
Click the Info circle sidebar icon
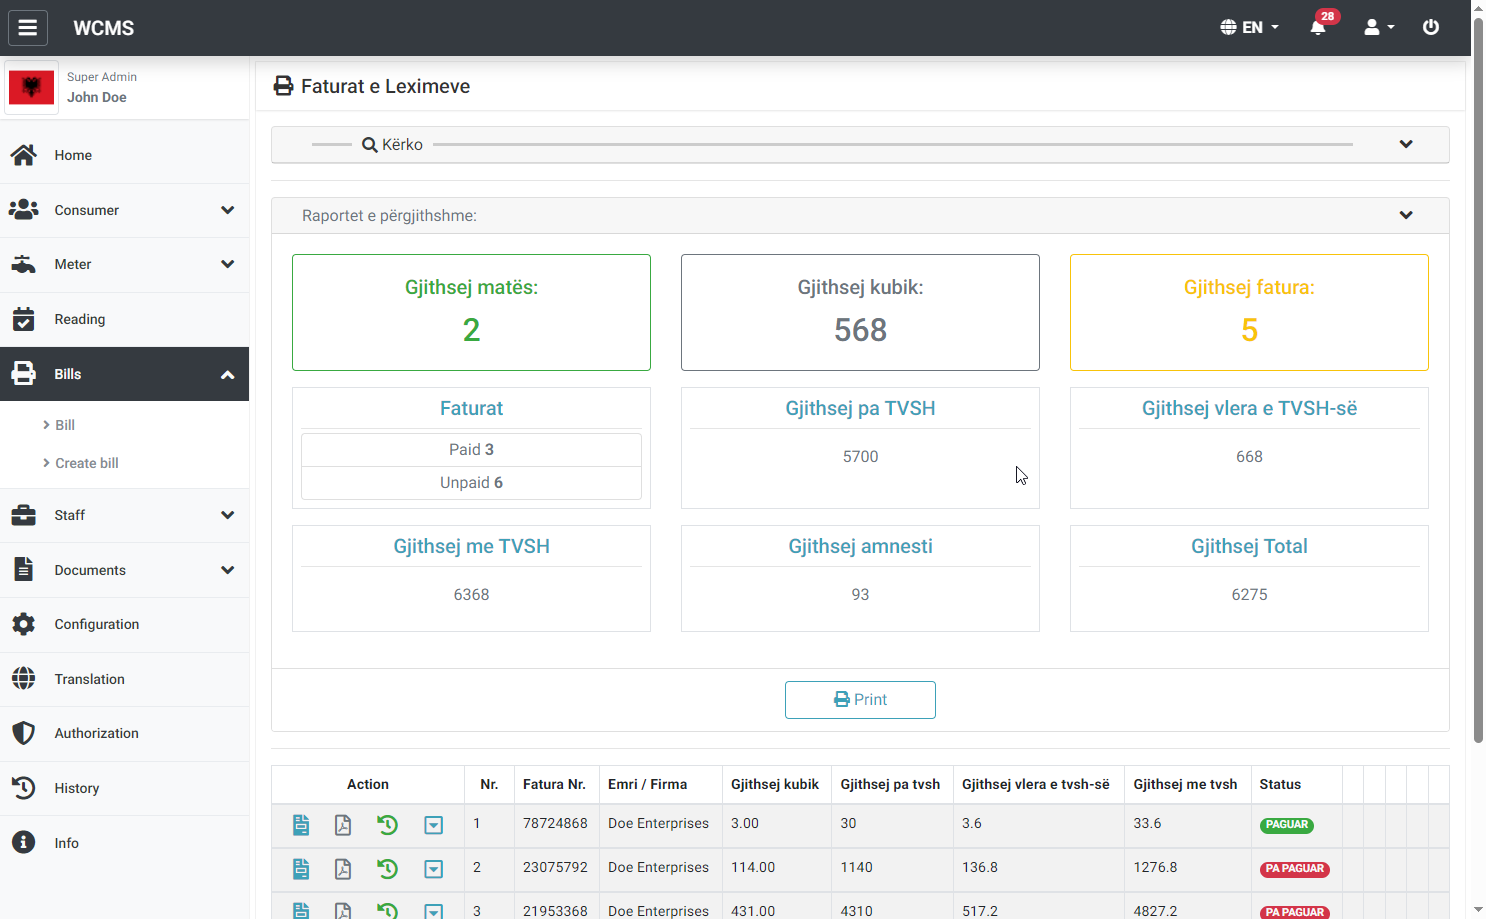(x=23, y=842)
